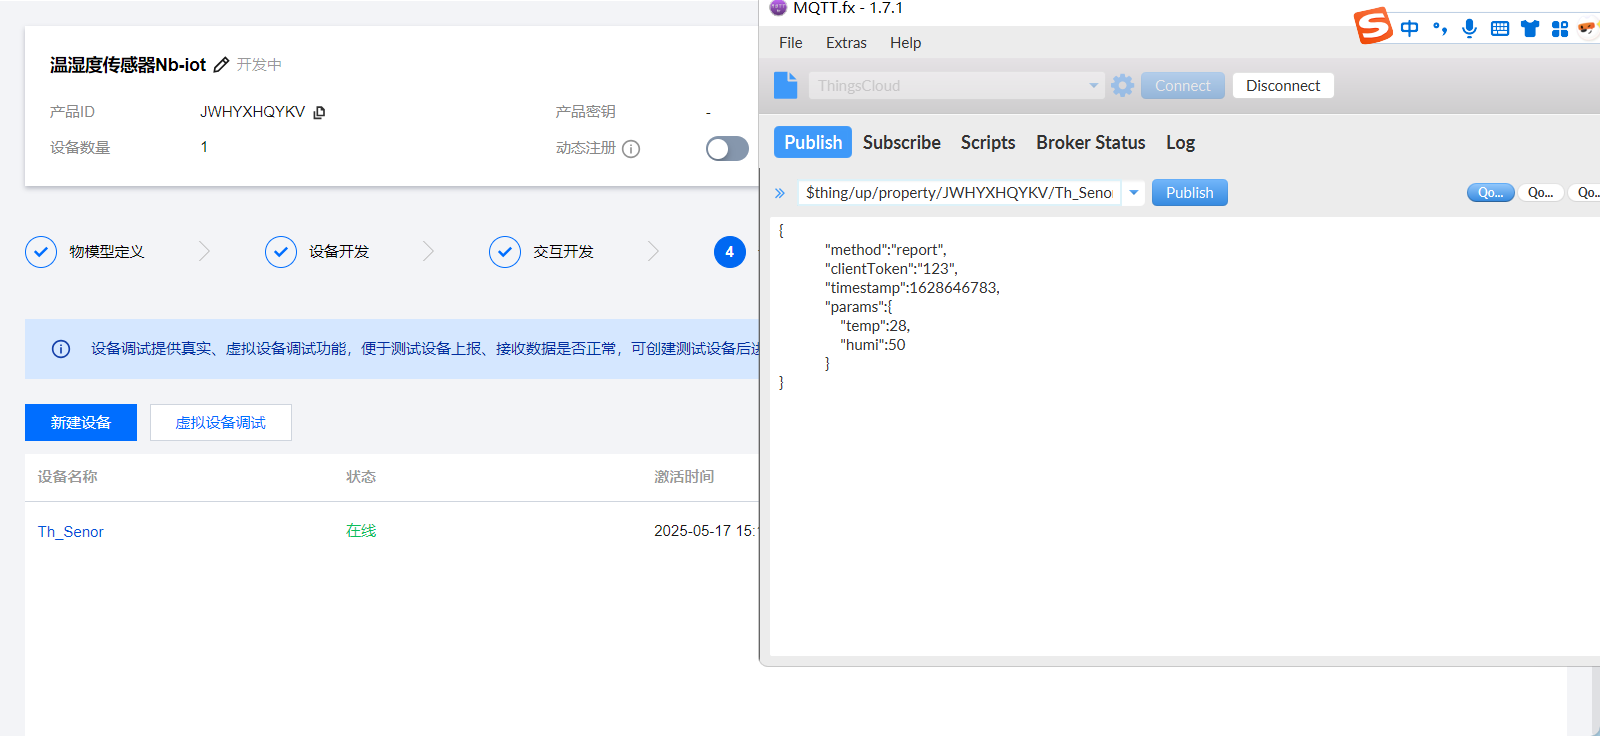Create a new device with 新建设备
Screen dimensions: 1600x736
[81, 423]
